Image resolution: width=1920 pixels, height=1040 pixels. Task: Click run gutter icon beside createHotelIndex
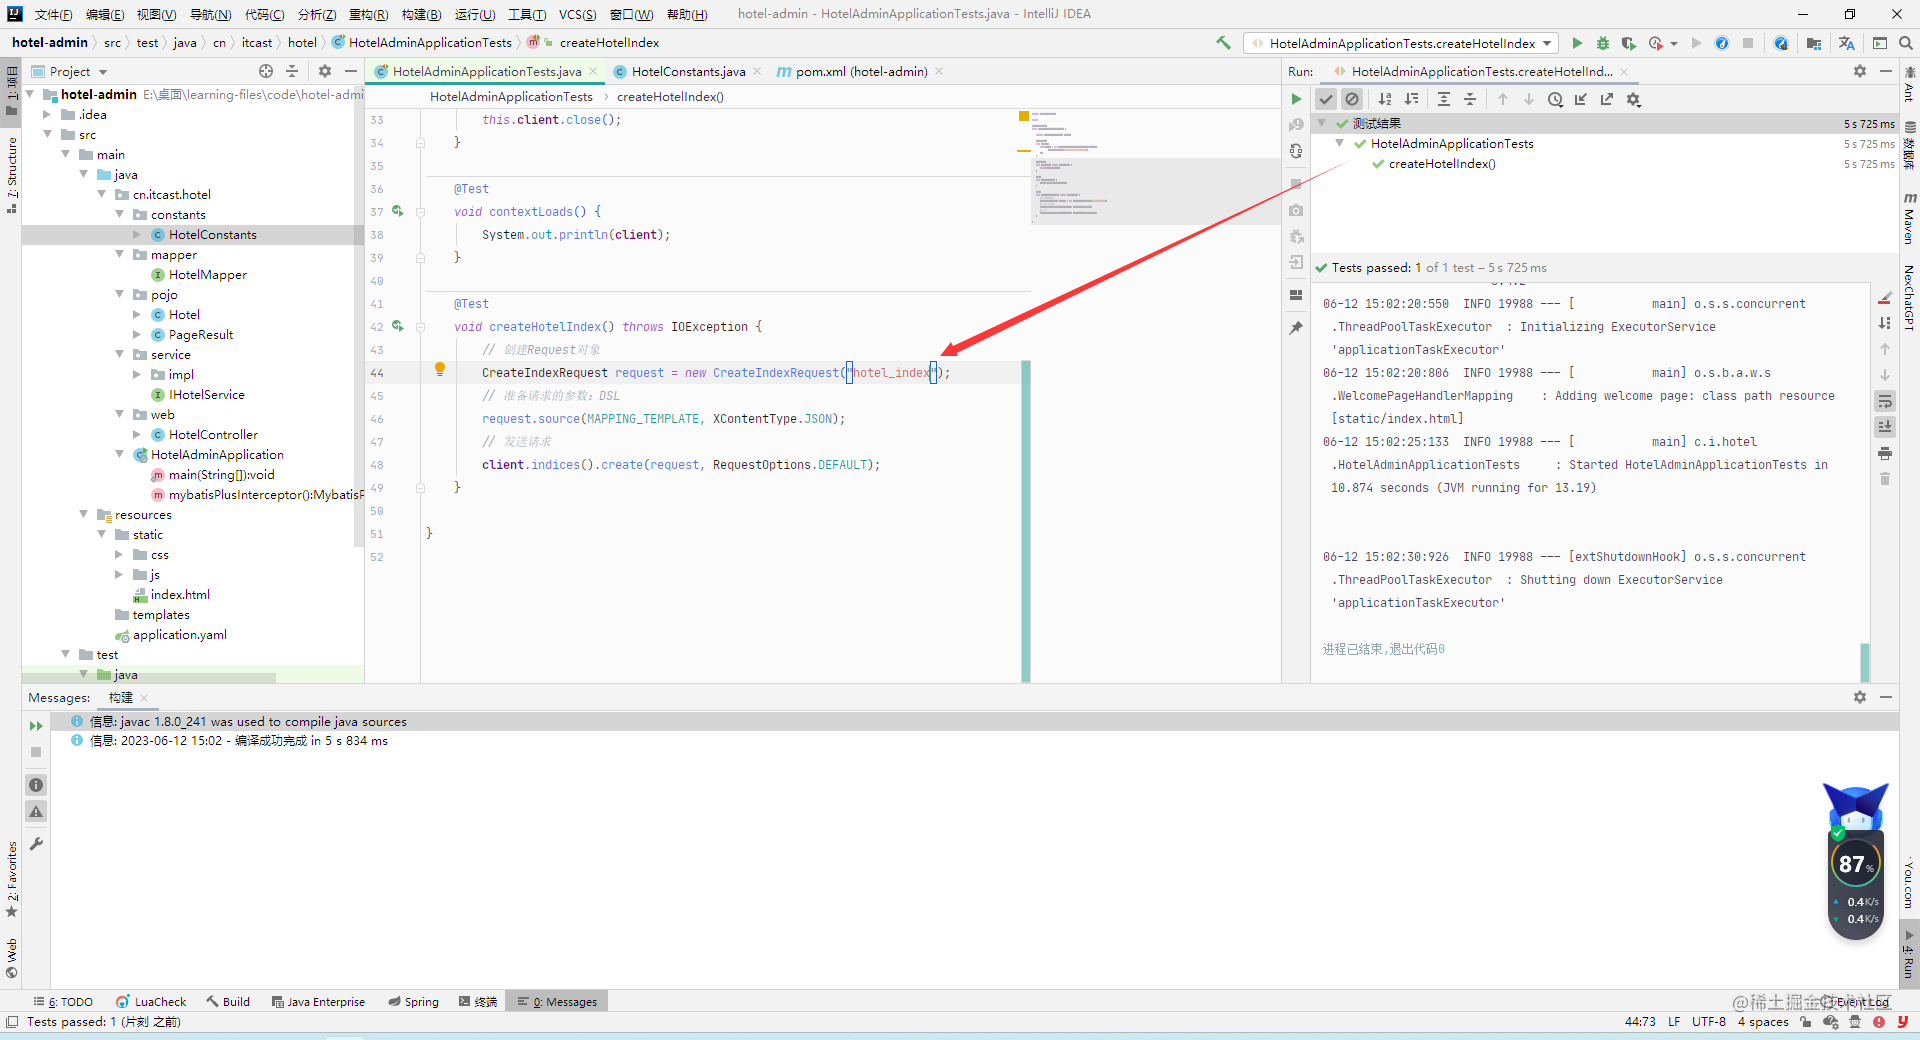click(x=397, y=326)
